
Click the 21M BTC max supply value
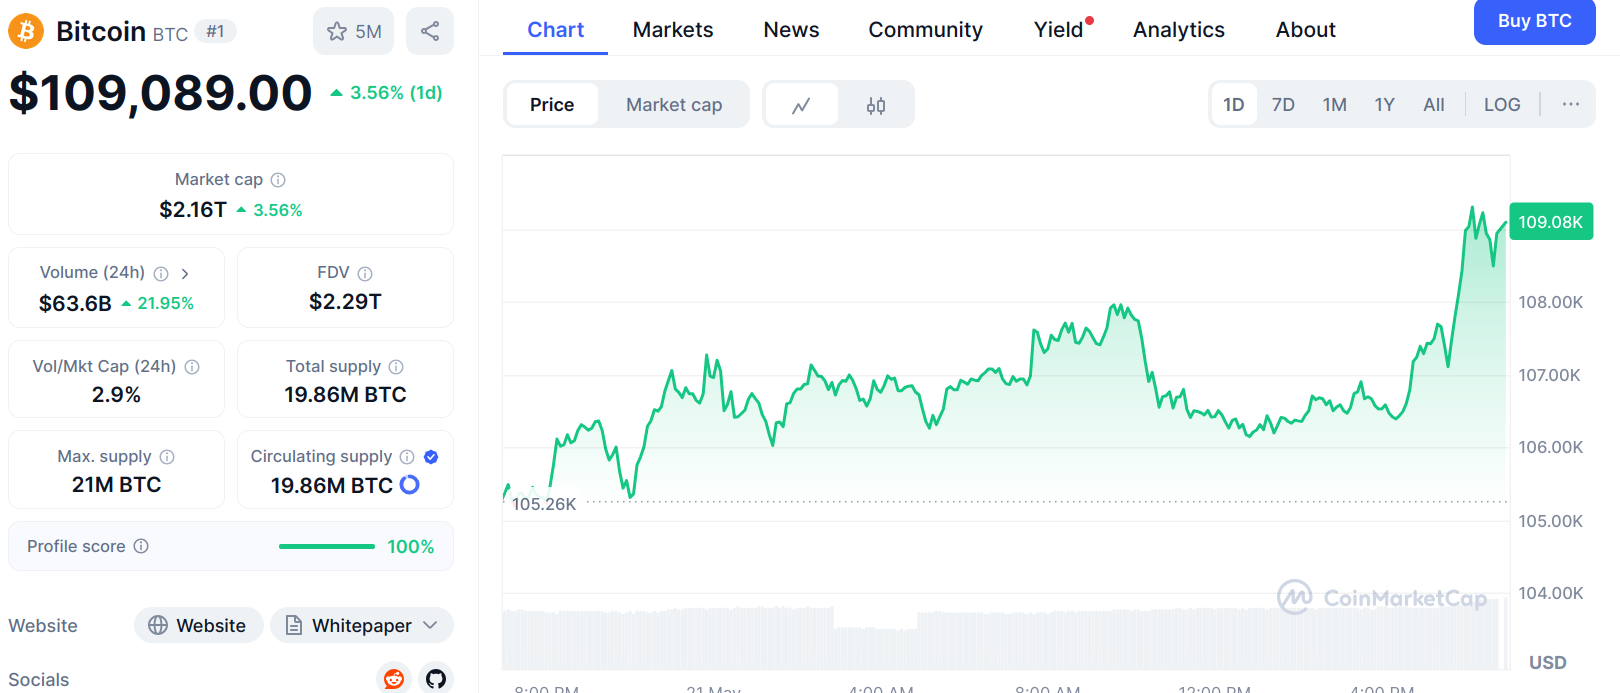[x=116, y=485]
